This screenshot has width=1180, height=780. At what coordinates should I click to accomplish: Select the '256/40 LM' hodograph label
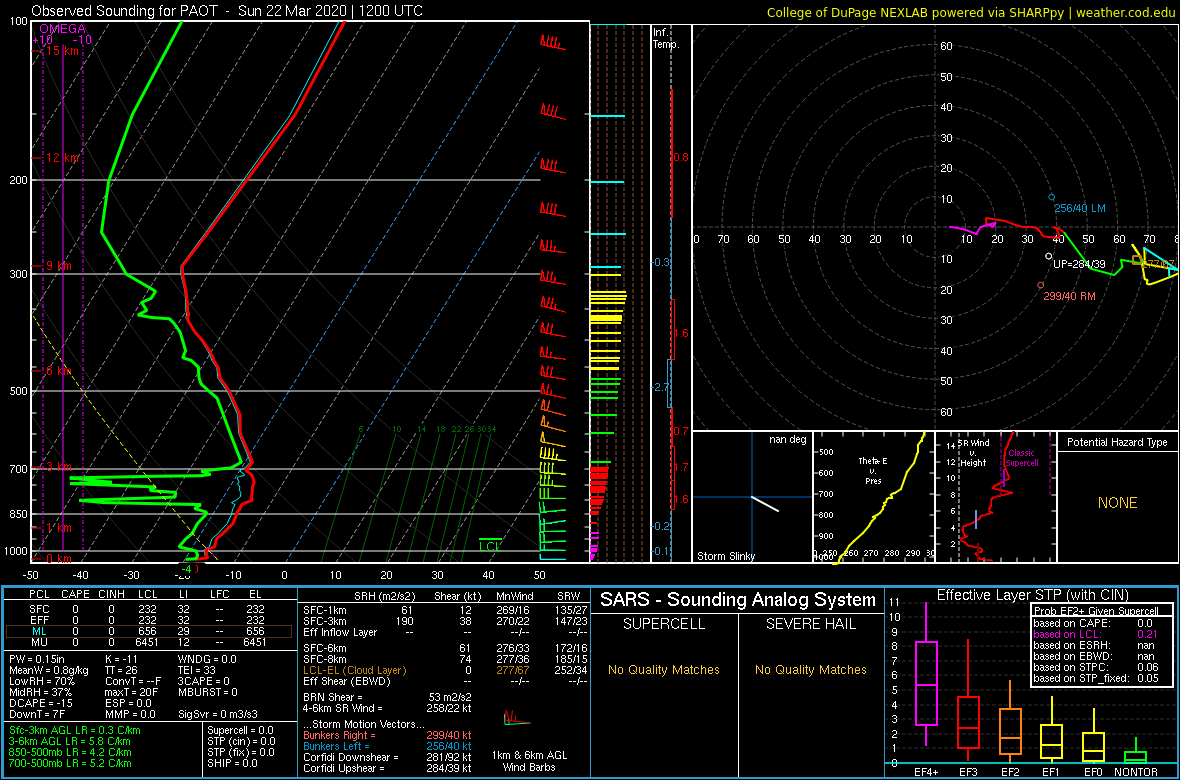pos(1080,209)
